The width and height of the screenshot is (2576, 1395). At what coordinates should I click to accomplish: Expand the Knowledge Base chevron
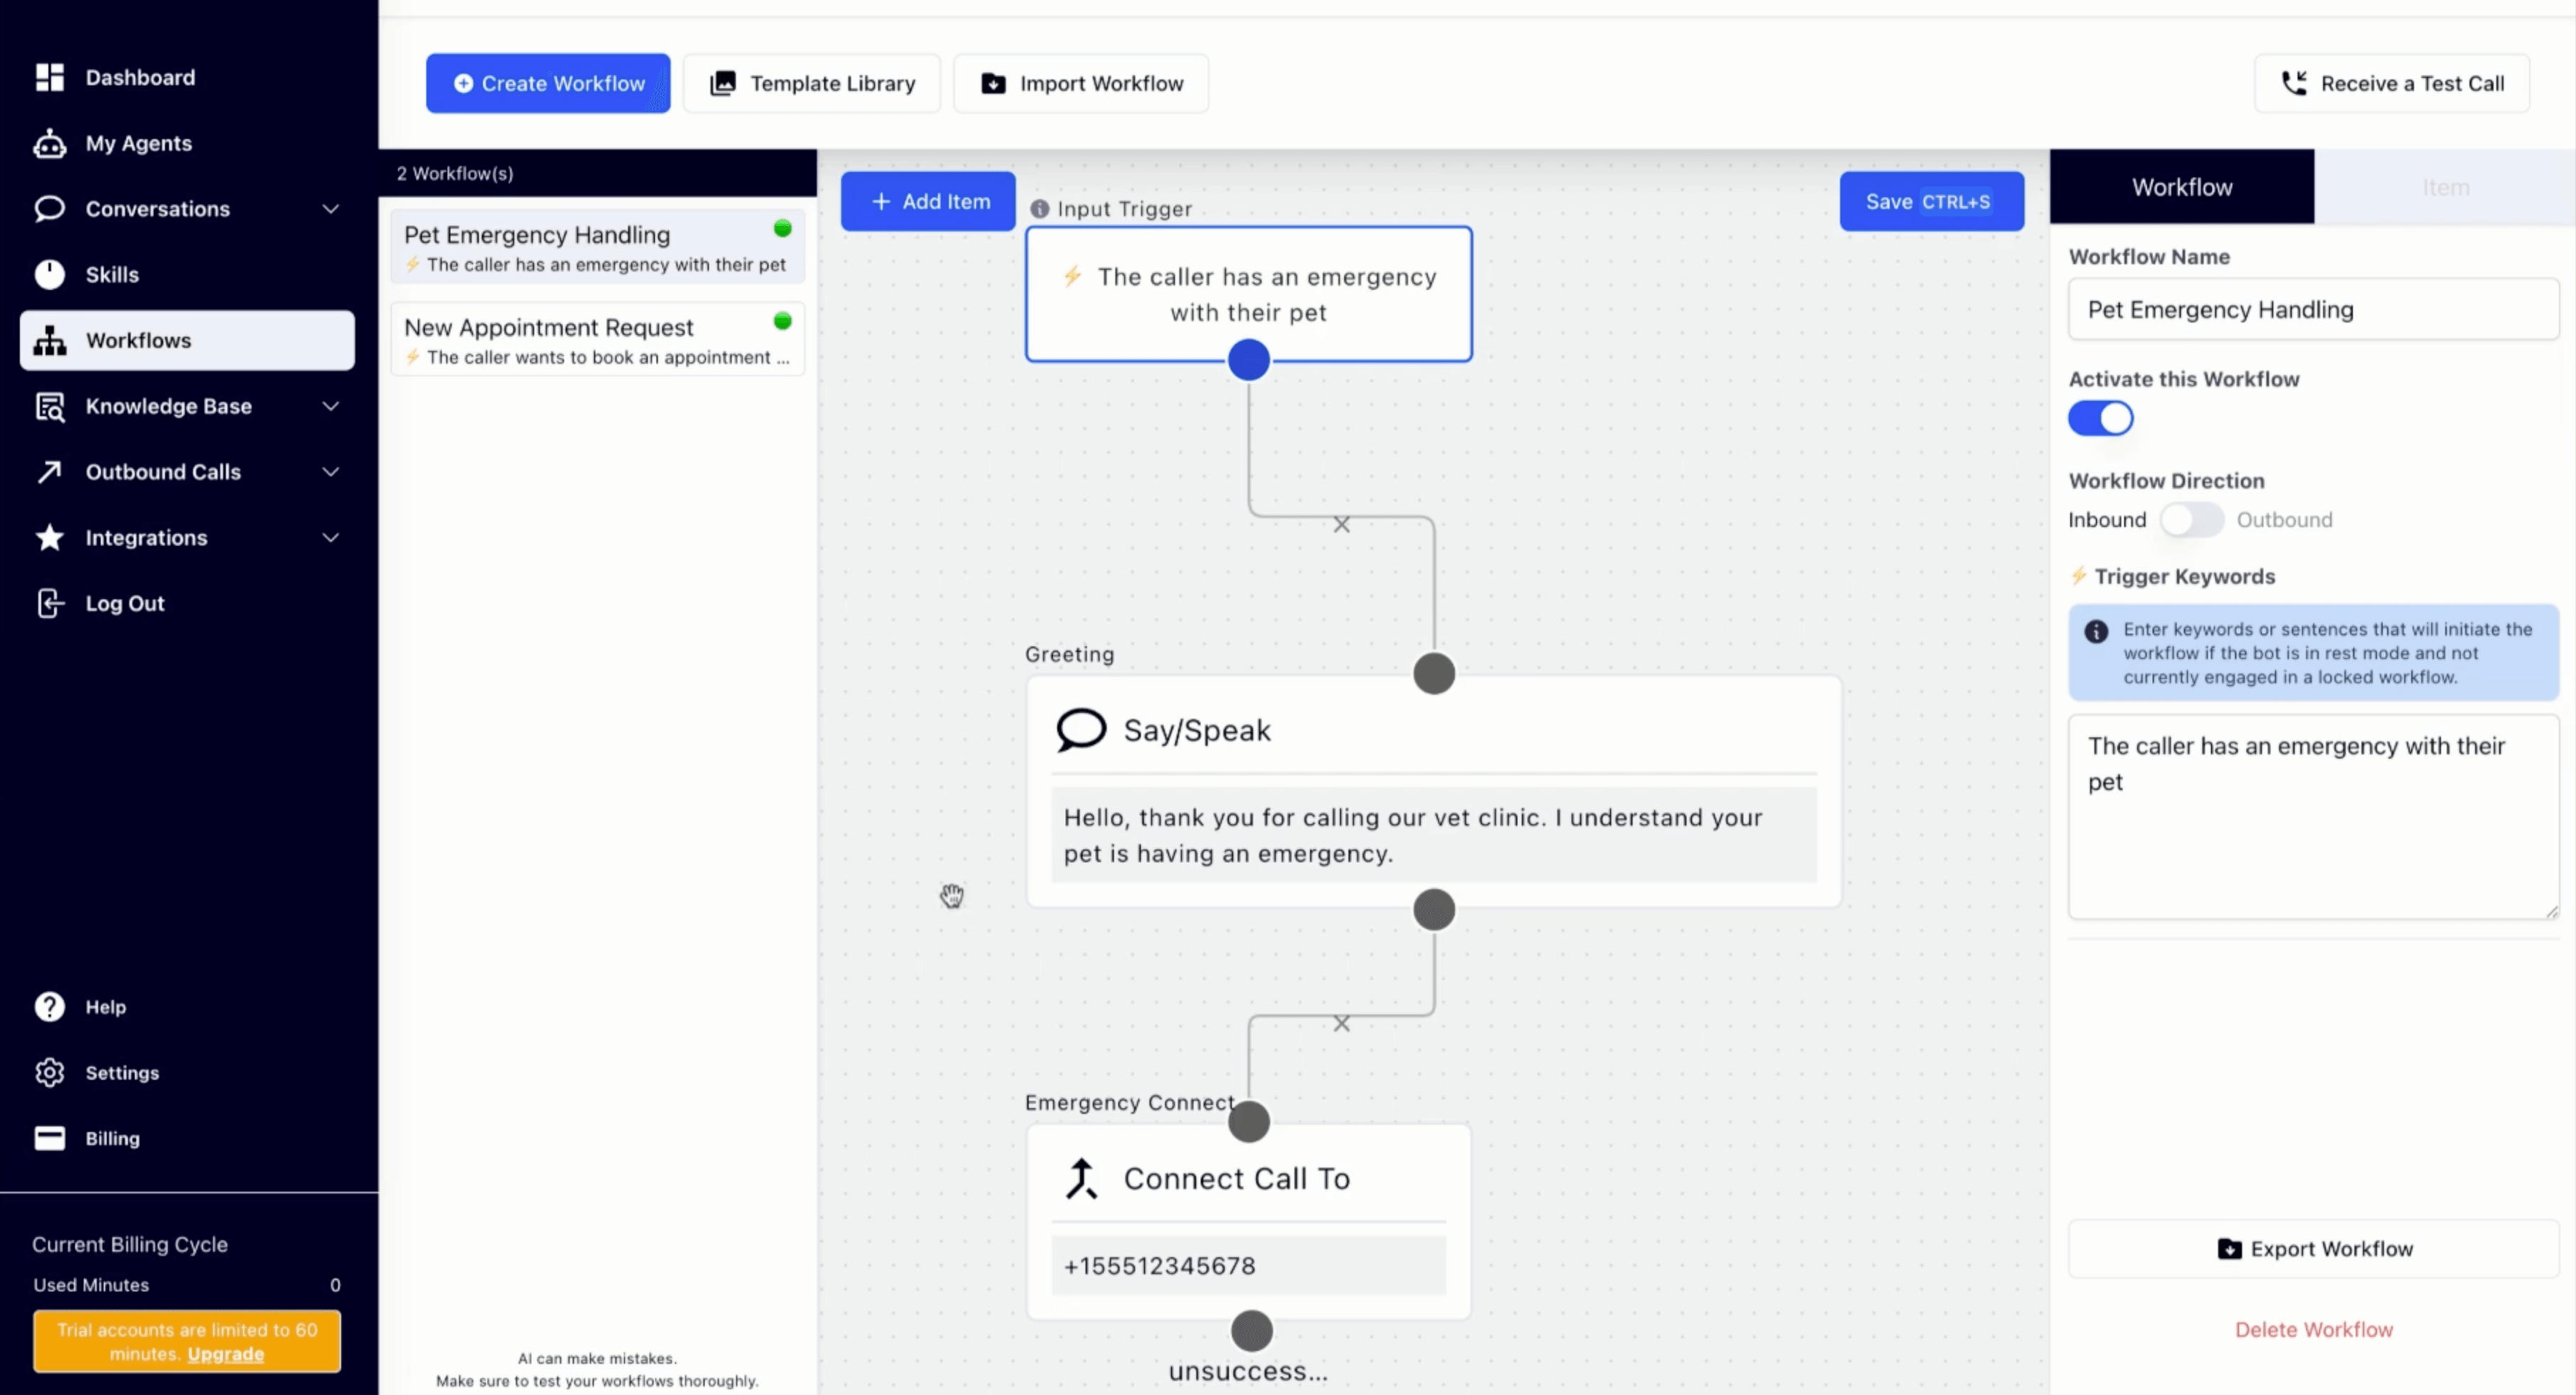pyautogui.click(x=331, y=406)
